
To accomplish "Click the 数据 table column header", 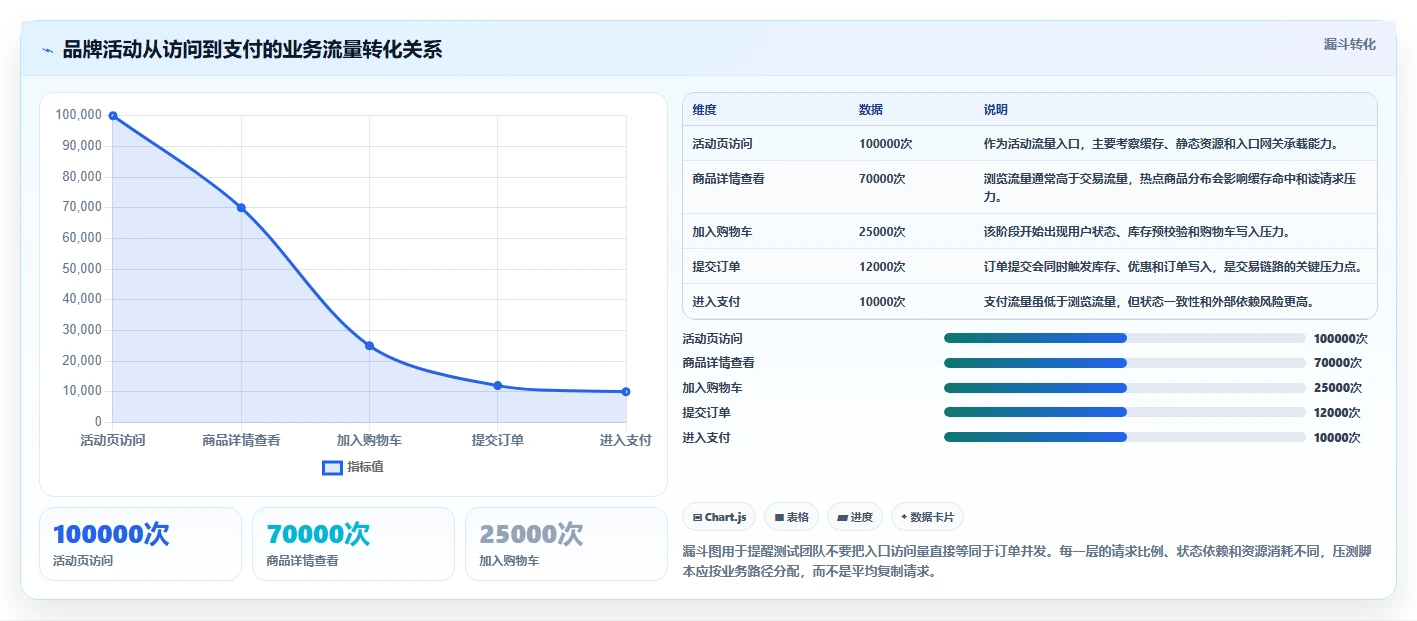I will pyautogui.click(x=871, y=110).
